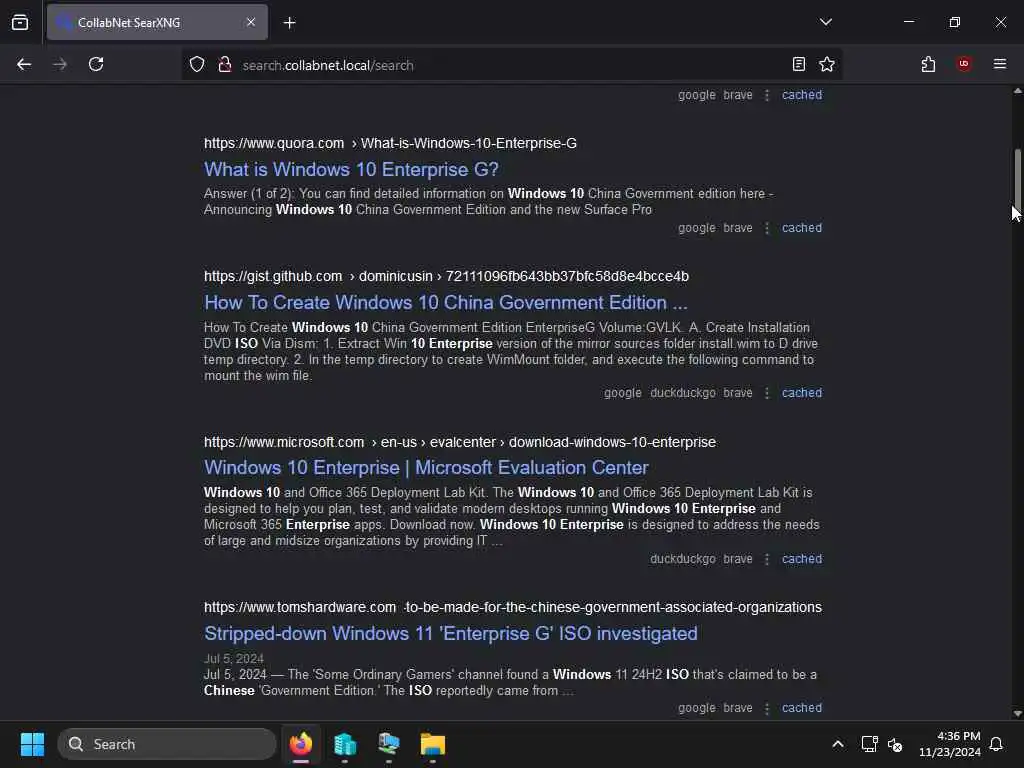Image resolution: width=1024 pixels, height=768 pixels.
Task: Expand options dots beside the top cached link
Action: pyautogui.click(x=767, y=95)
